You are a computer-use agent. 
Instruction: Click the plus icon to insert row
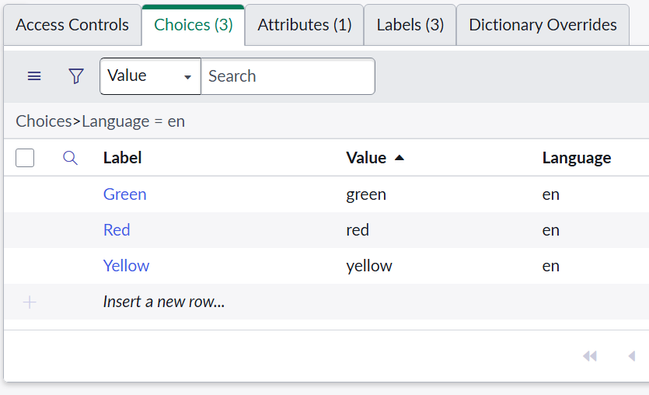pyautogui.click(x=29, y=302)
